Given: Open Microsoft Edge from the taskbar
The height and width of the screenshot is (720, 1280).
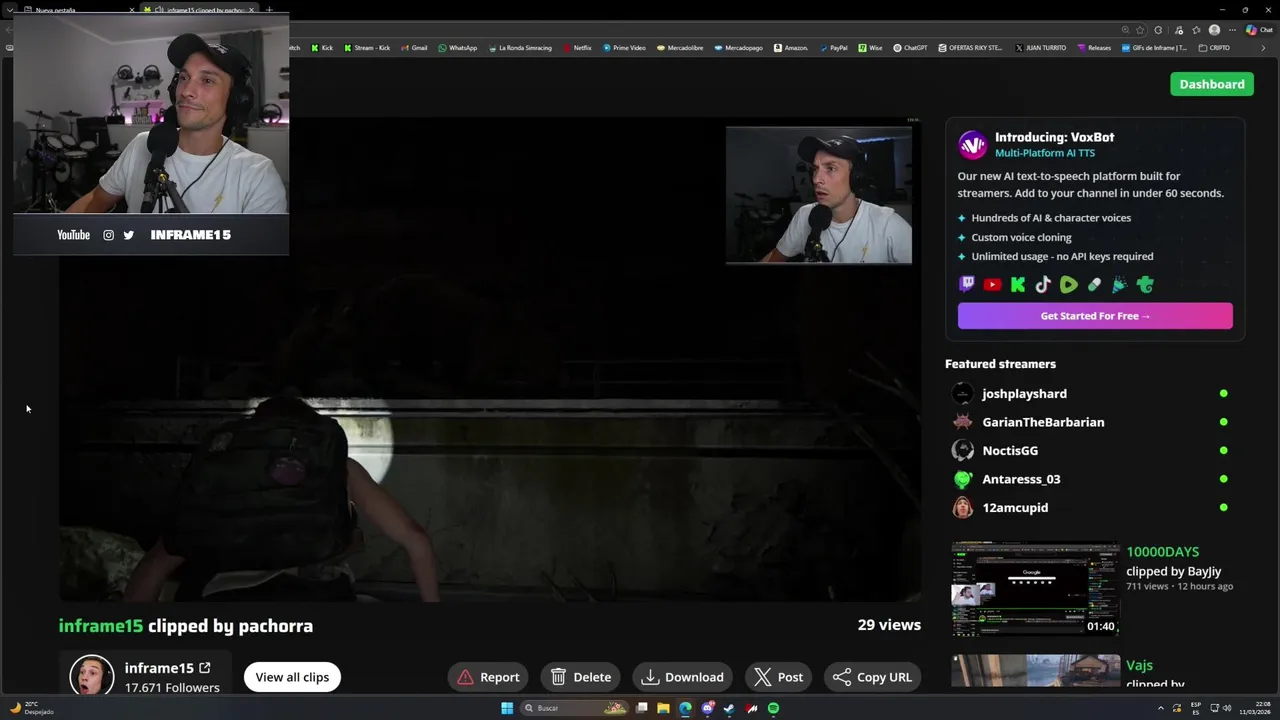Looking at the screenshot, I should tap(685, 708).
